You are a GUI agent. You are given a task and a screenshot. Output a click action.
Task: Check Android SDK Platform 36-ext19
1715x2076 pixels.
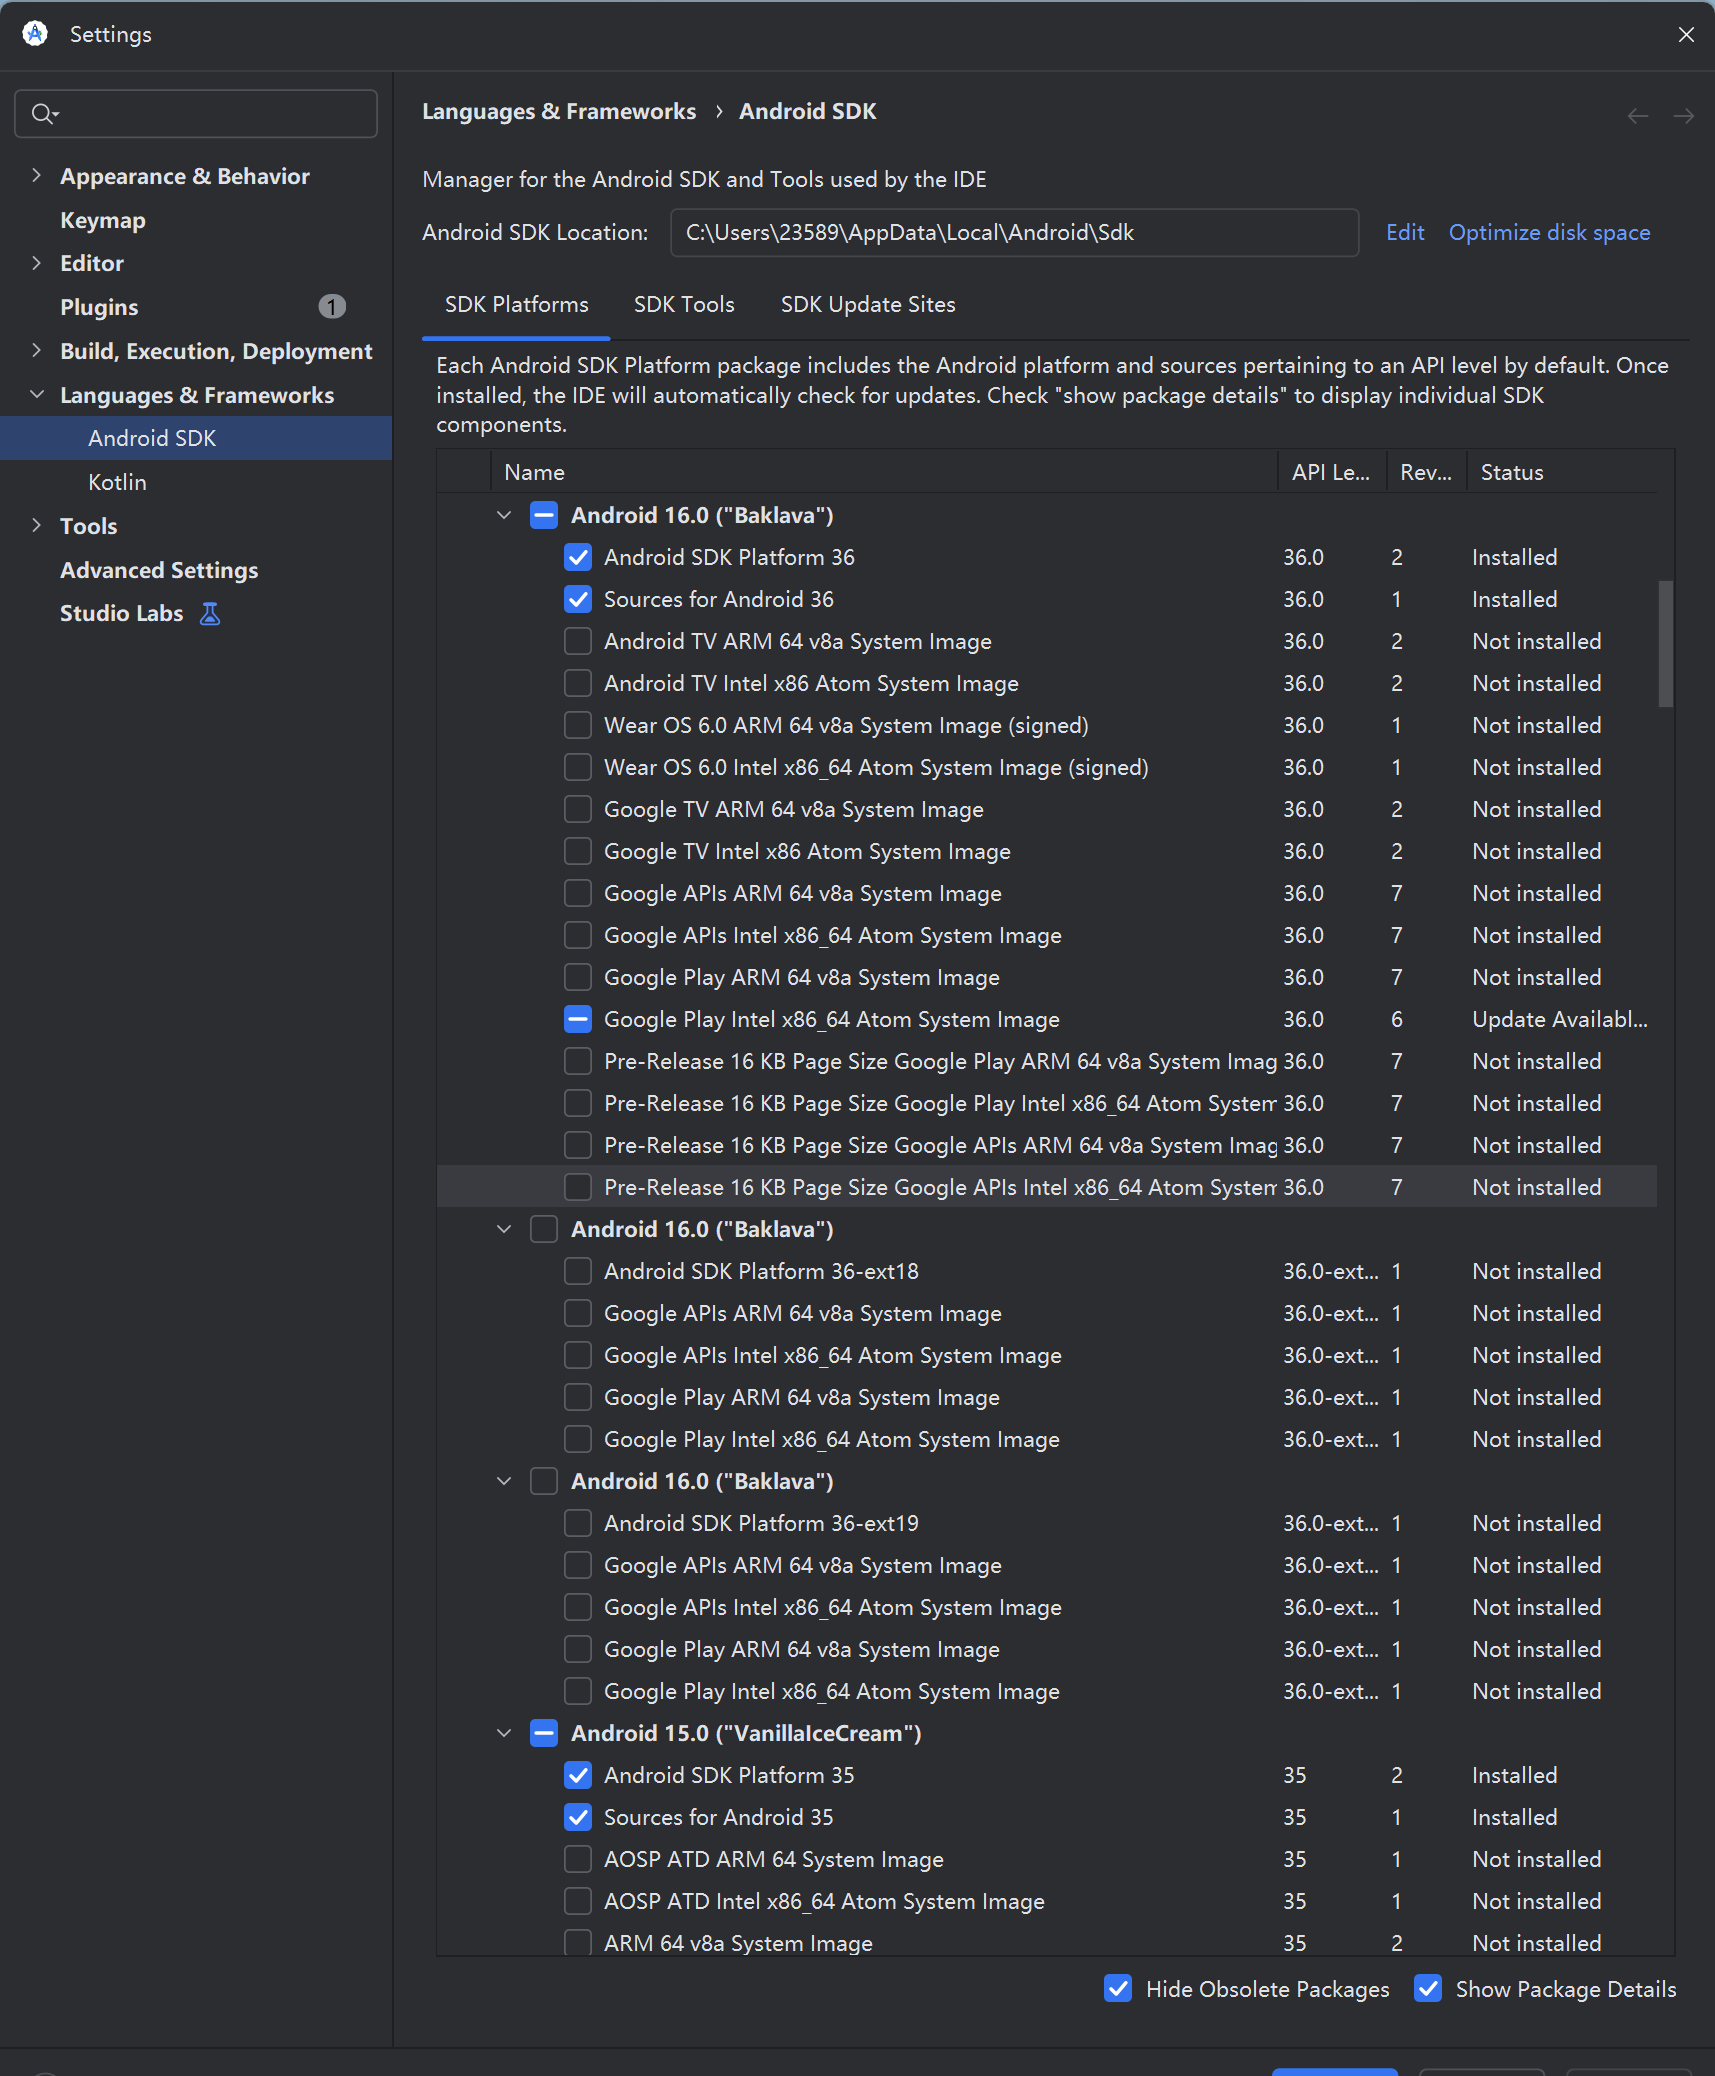click(x=578, y=1523)
